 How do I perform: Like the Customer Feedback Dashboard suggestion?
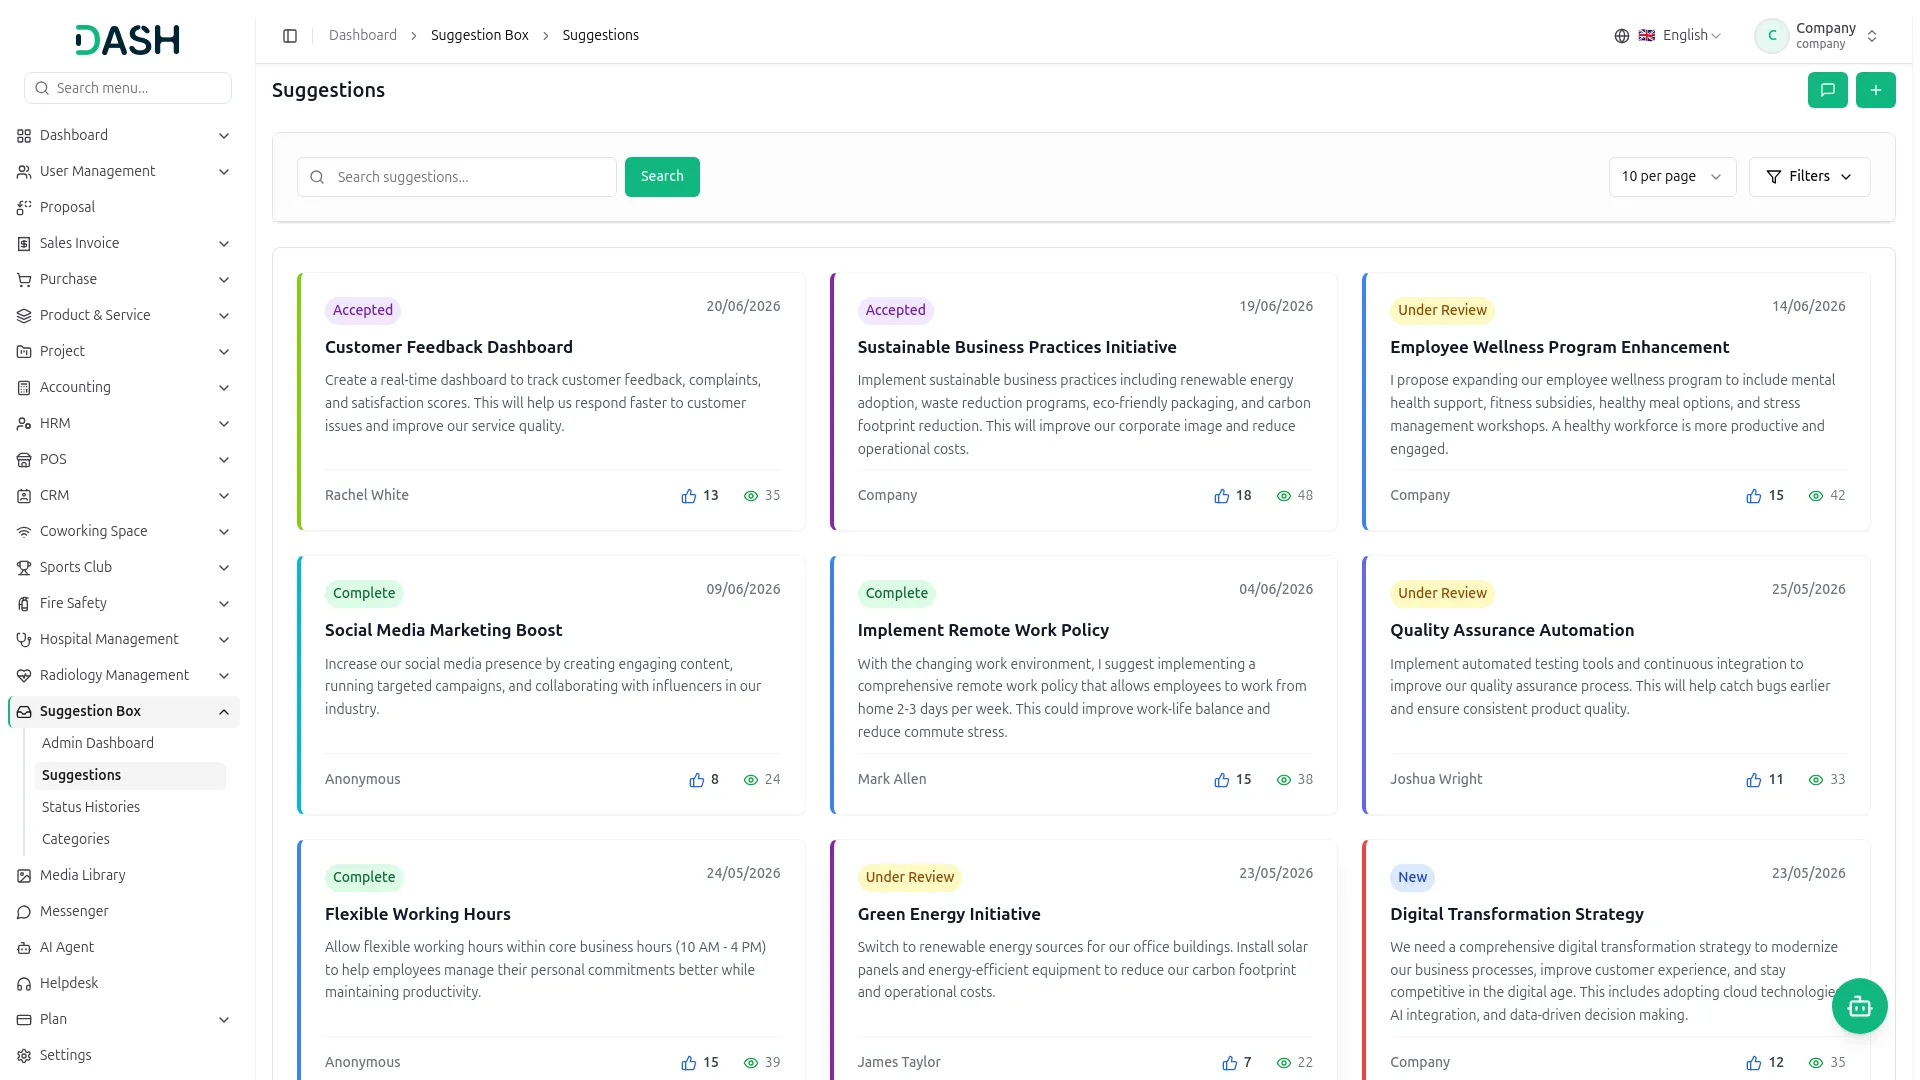[x=689, y=496]
